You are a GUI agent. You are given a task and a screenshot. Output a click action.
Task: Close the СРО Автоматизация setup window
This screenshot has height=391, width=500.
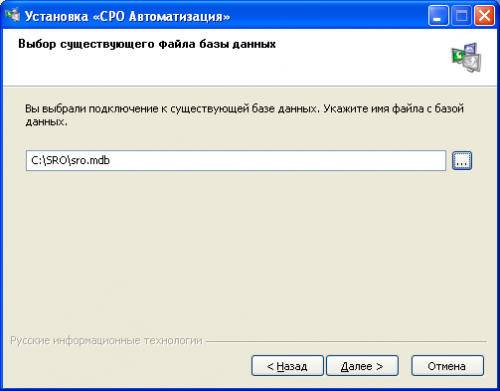coord(484,16)
